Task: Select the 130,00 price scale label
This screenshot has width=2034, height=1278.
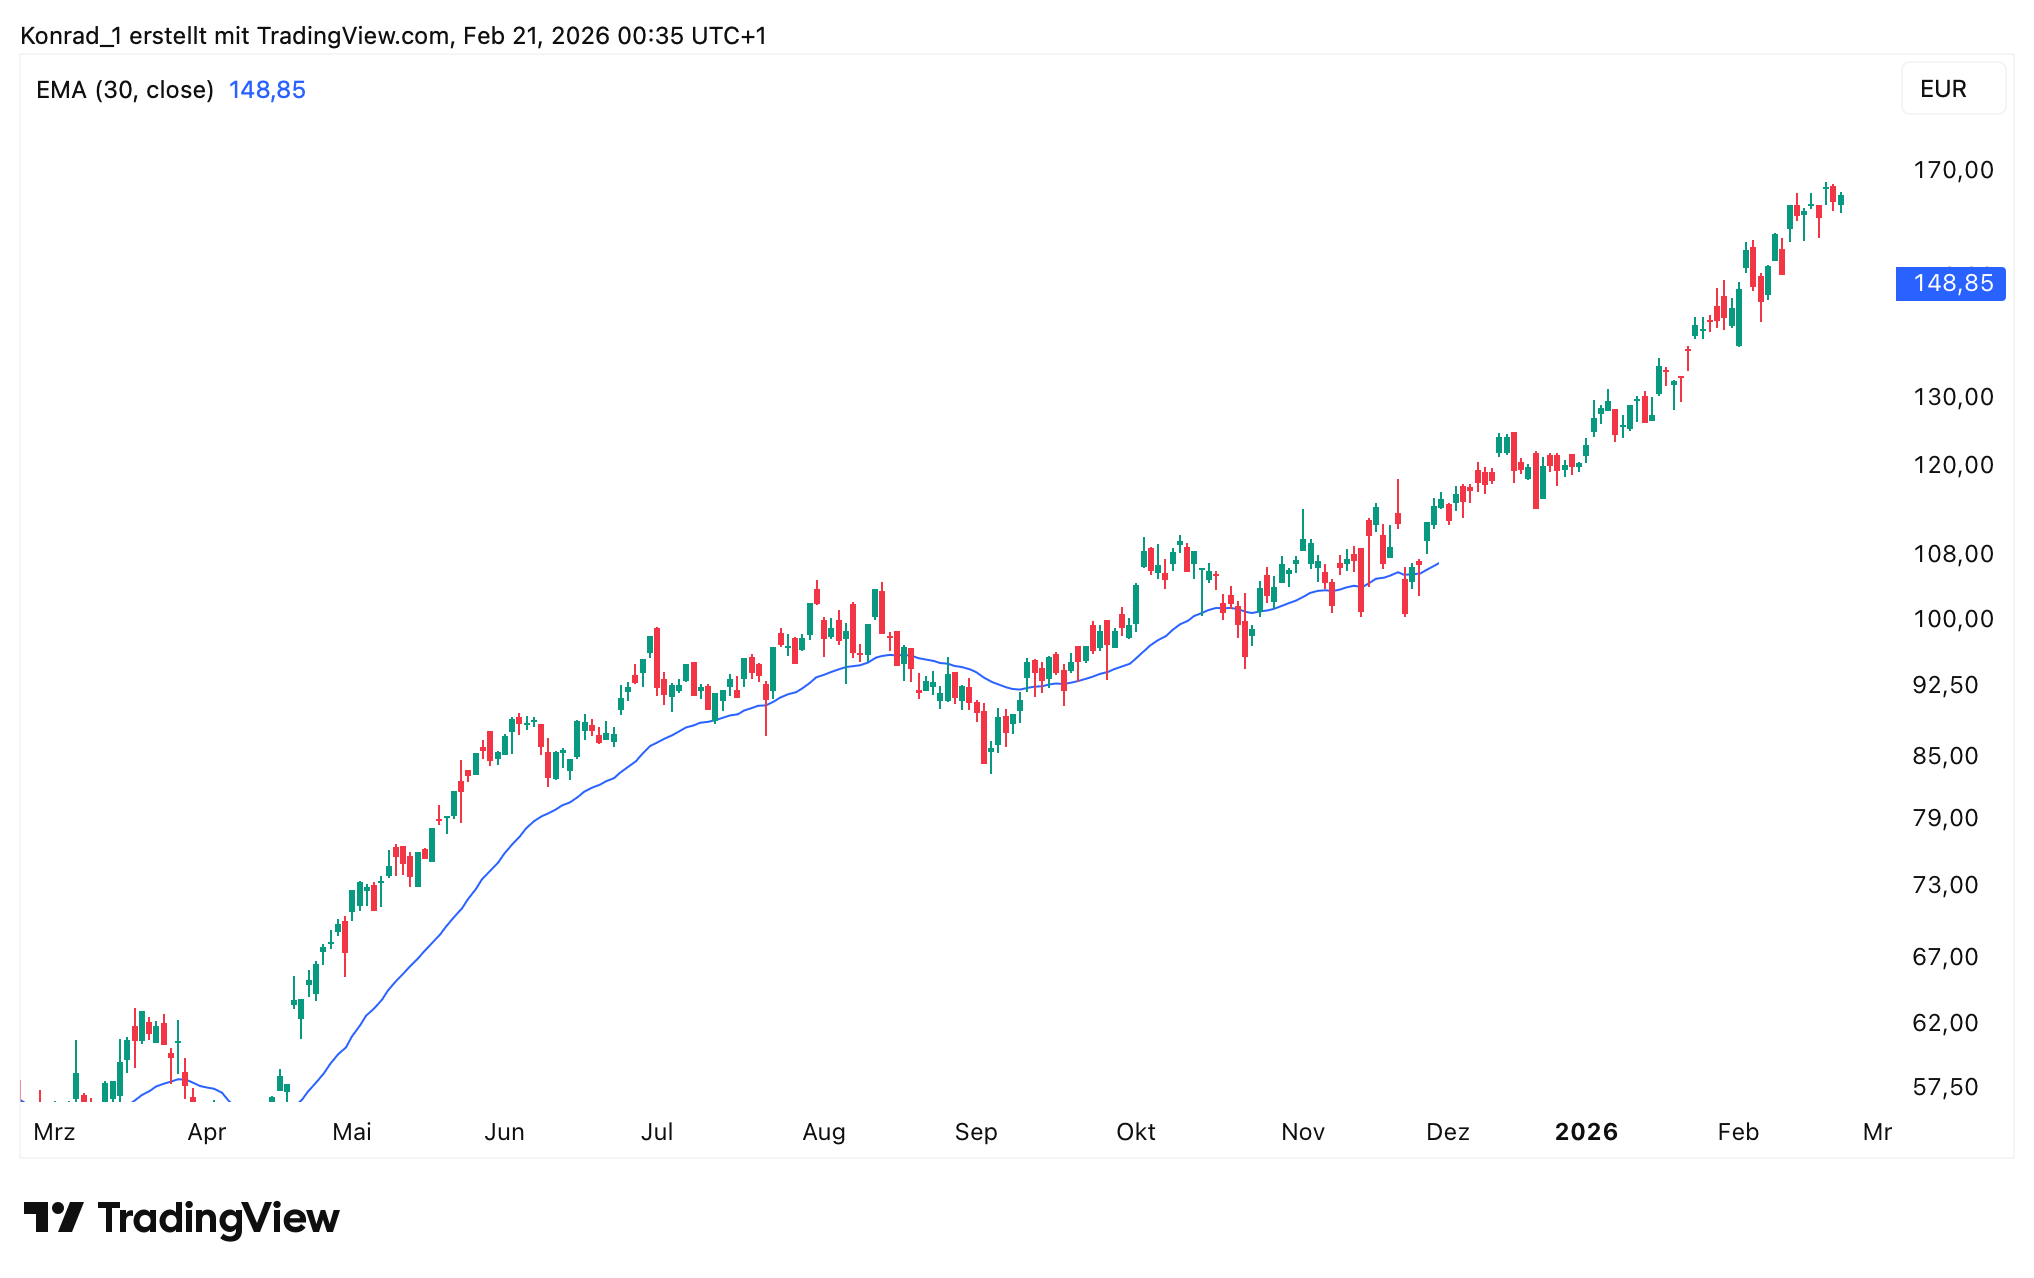Action: pyautogui.click(x=1953, y=397)
